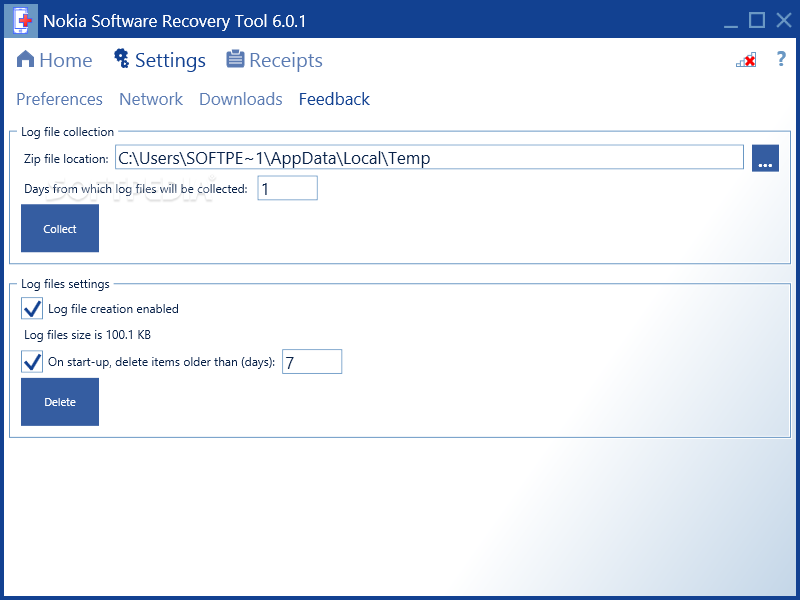Open help via question mark icon
The height and width of the screenshot is (600, 800).
pyautogui.click(x=781, y=59)
